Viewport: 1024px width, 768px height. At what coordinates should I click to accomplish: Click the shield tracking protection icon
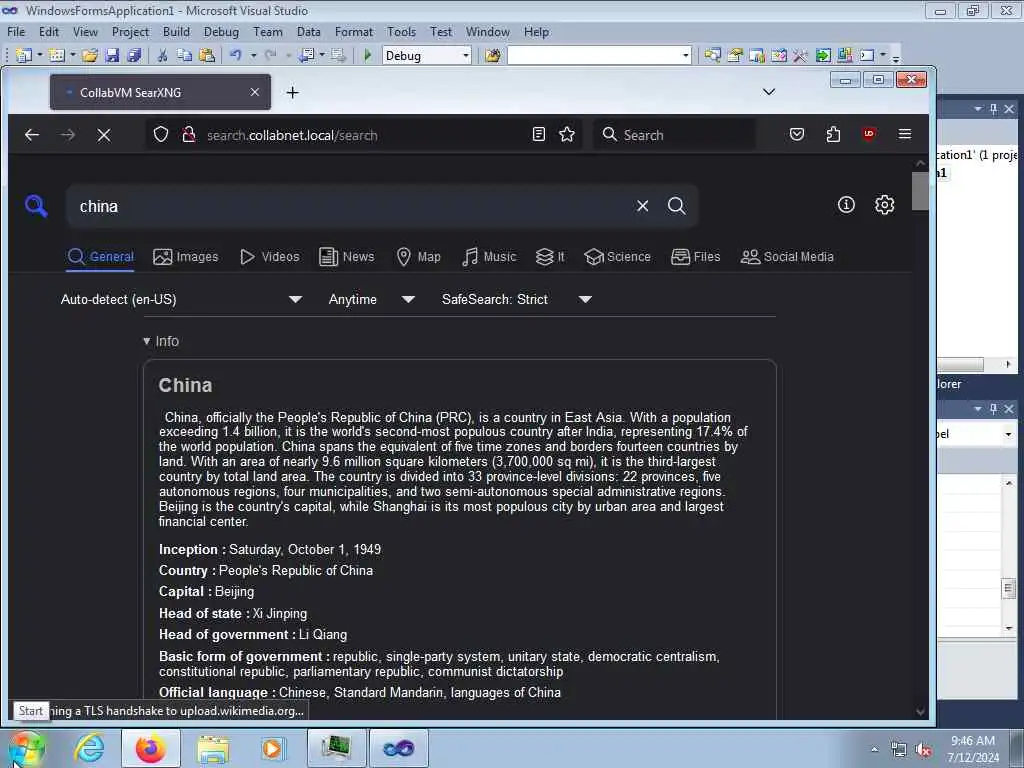[161, 135]
